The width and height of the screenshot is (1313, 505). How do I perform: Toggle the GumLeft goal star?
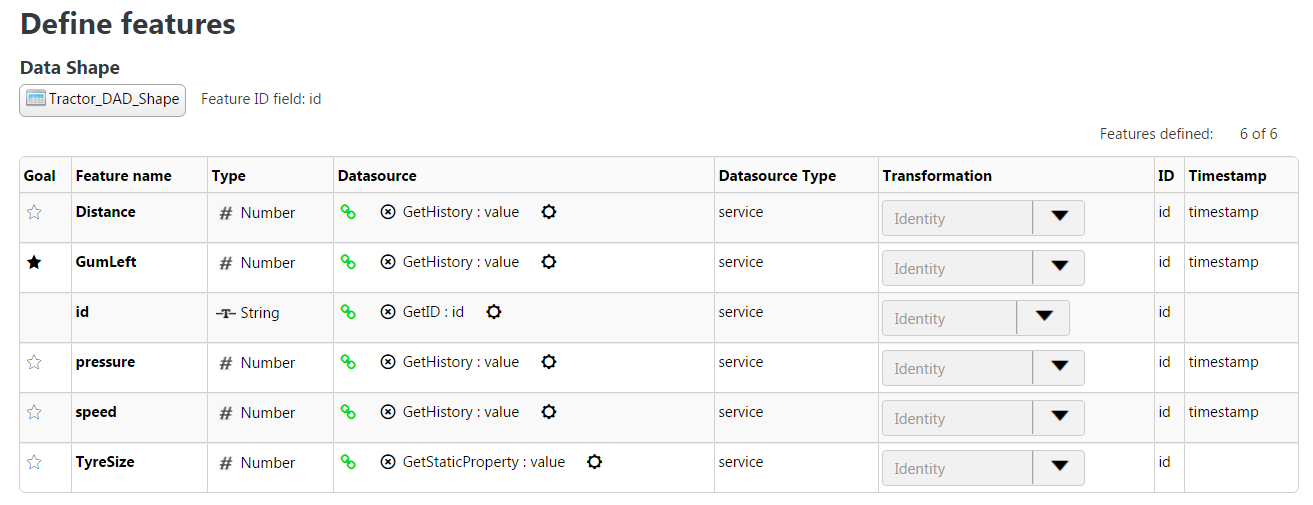coord(34,262)
